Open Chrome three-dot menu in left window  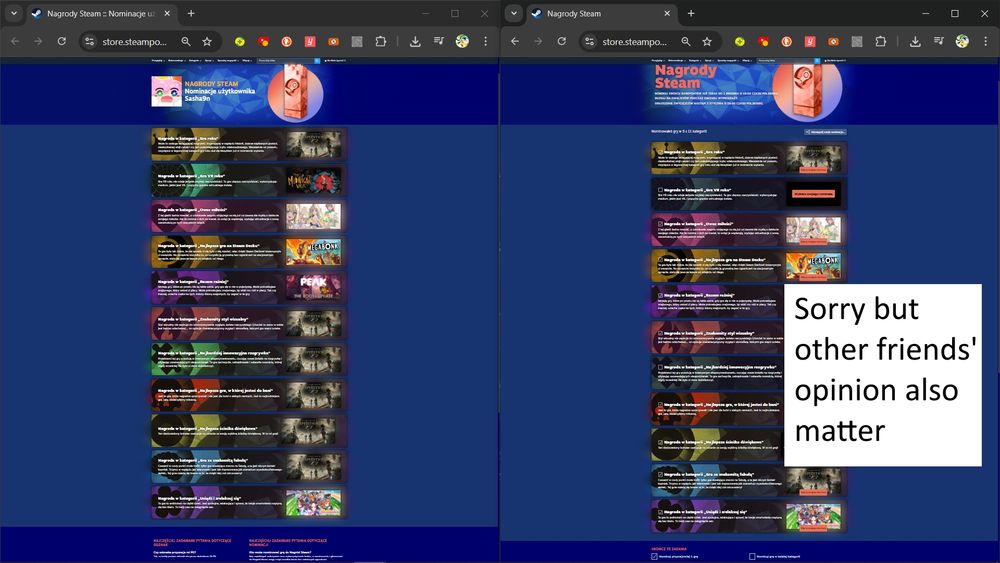coord(486,41)
